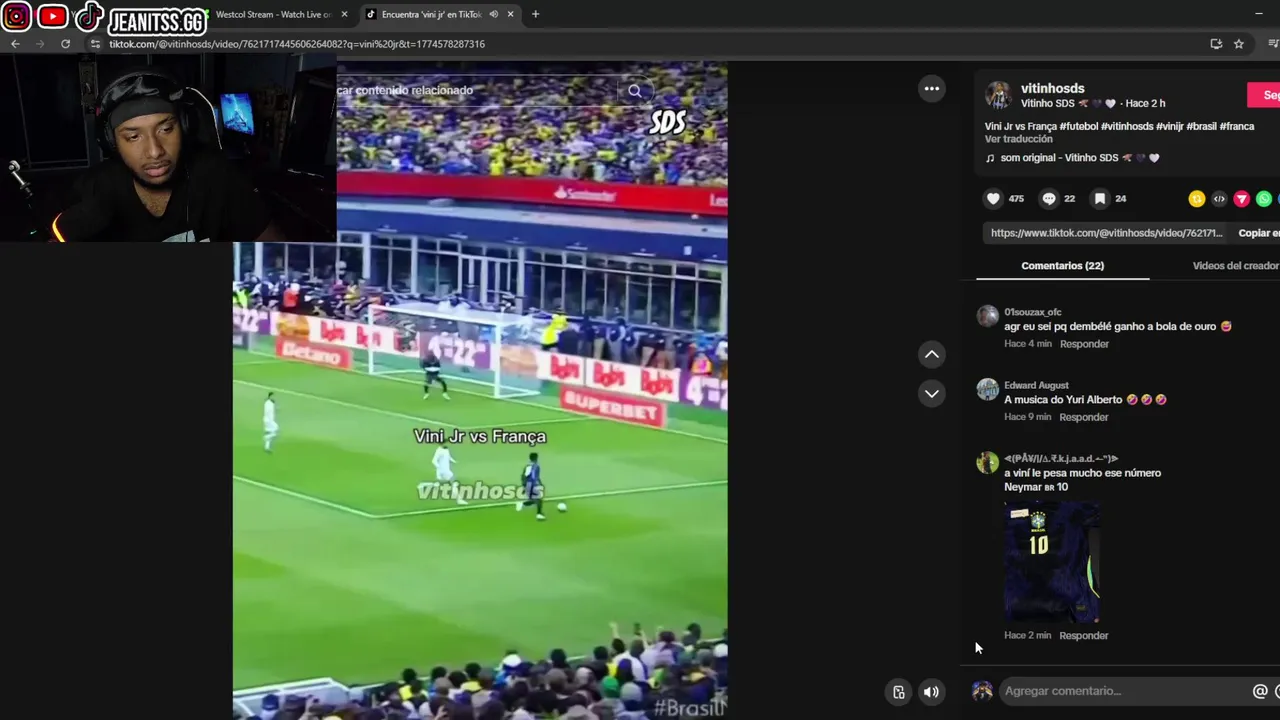
Task: Click the video link URL field
Action: point(1106,233)
